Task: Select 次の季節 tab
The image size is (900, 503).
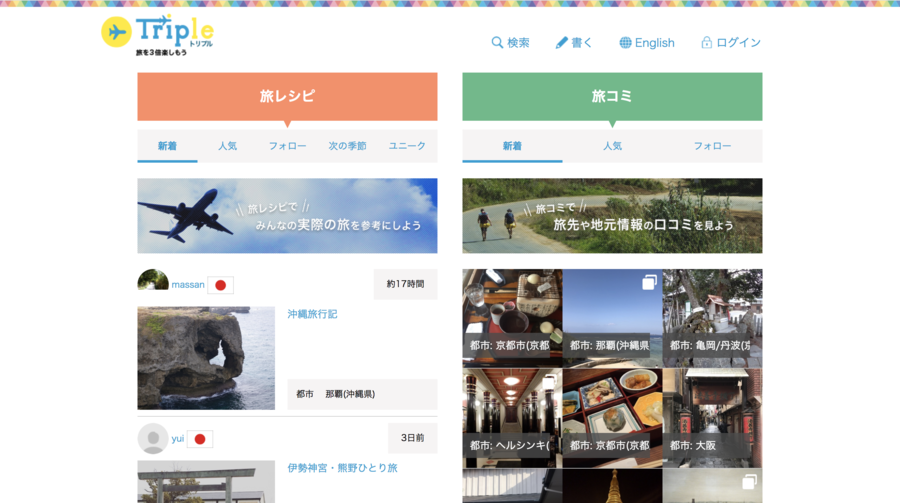Action: tap(347, 146)
